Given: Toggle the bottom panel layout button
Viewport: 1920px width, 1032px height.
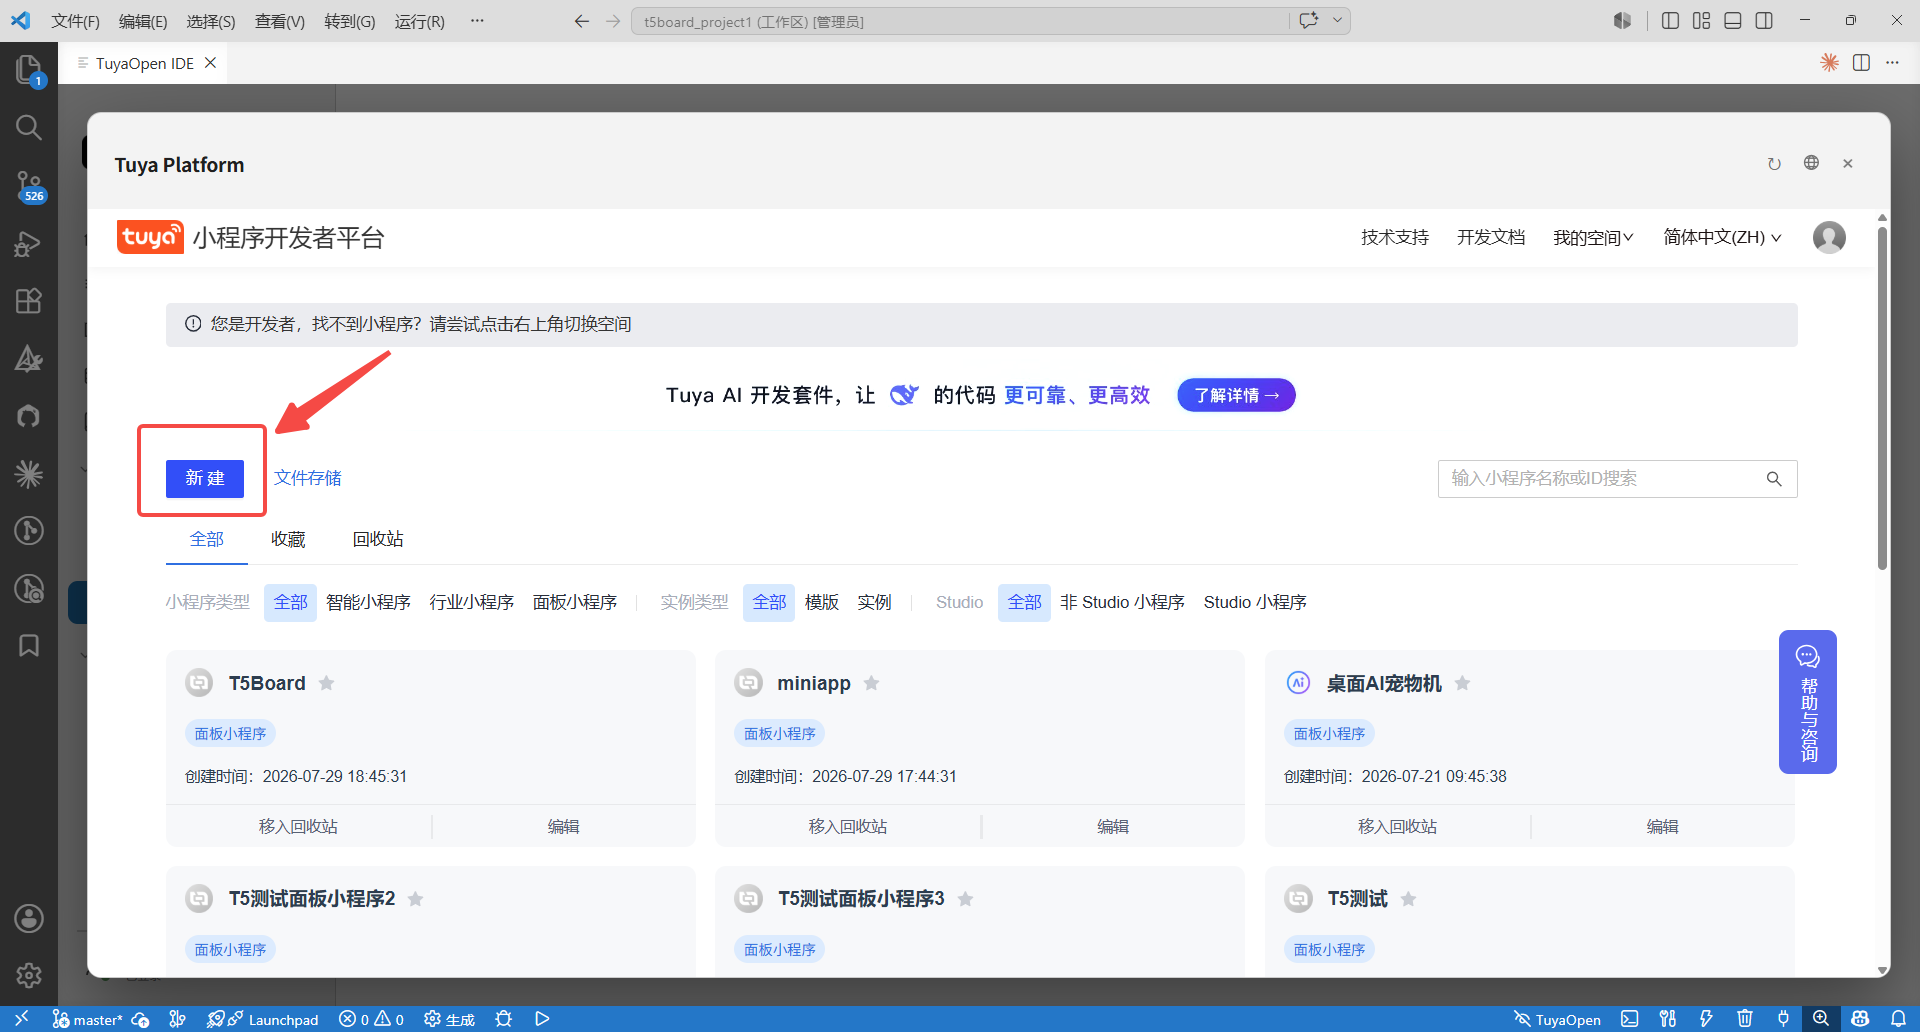Looking at the screenshot, I should pyautogui.click(x=1733, y=21).
